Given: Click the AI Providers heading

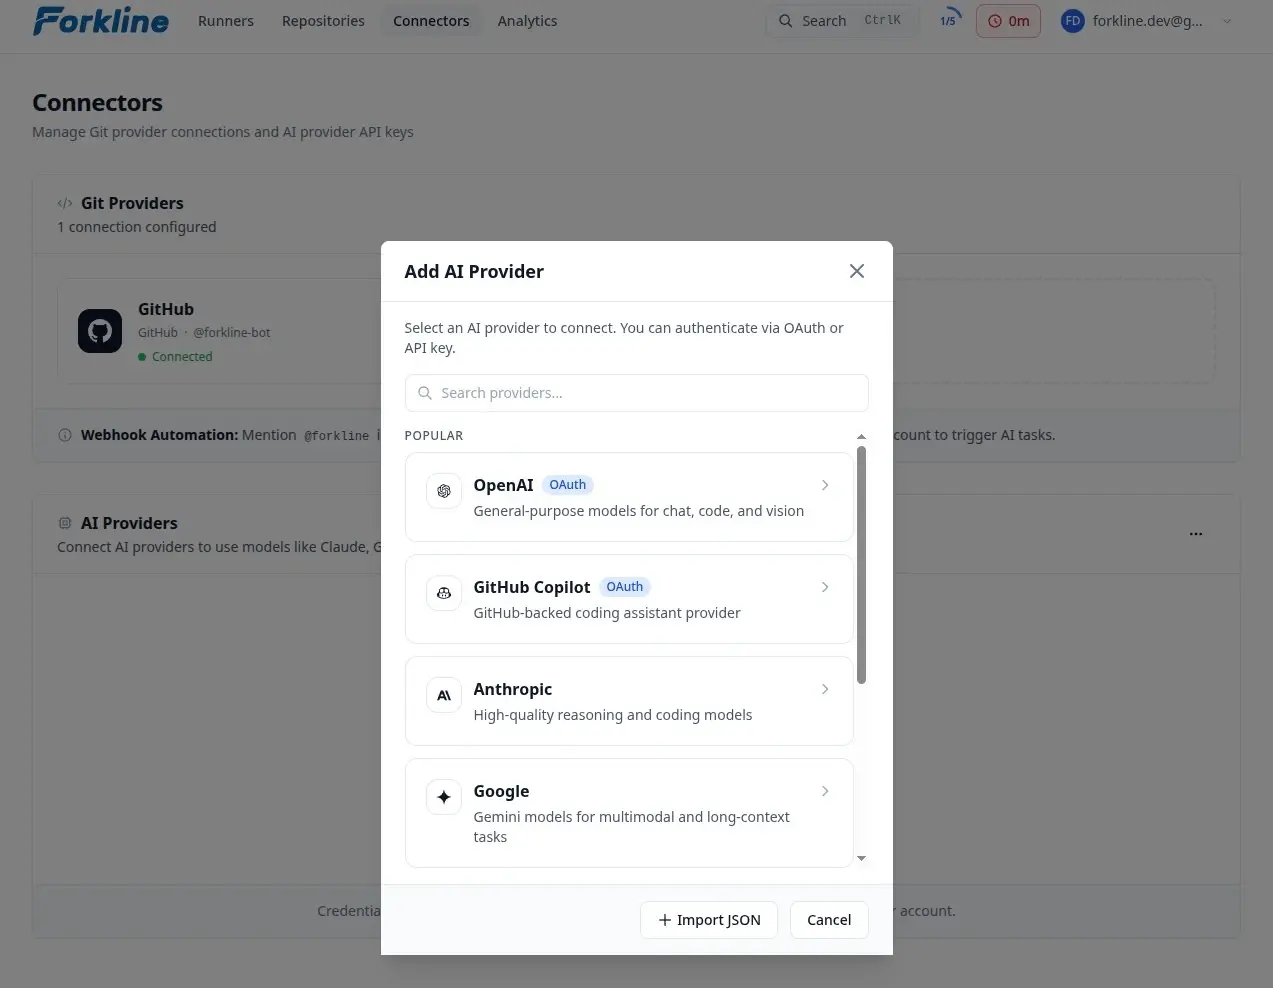Looking at the screenshot, I should point(129,523).
